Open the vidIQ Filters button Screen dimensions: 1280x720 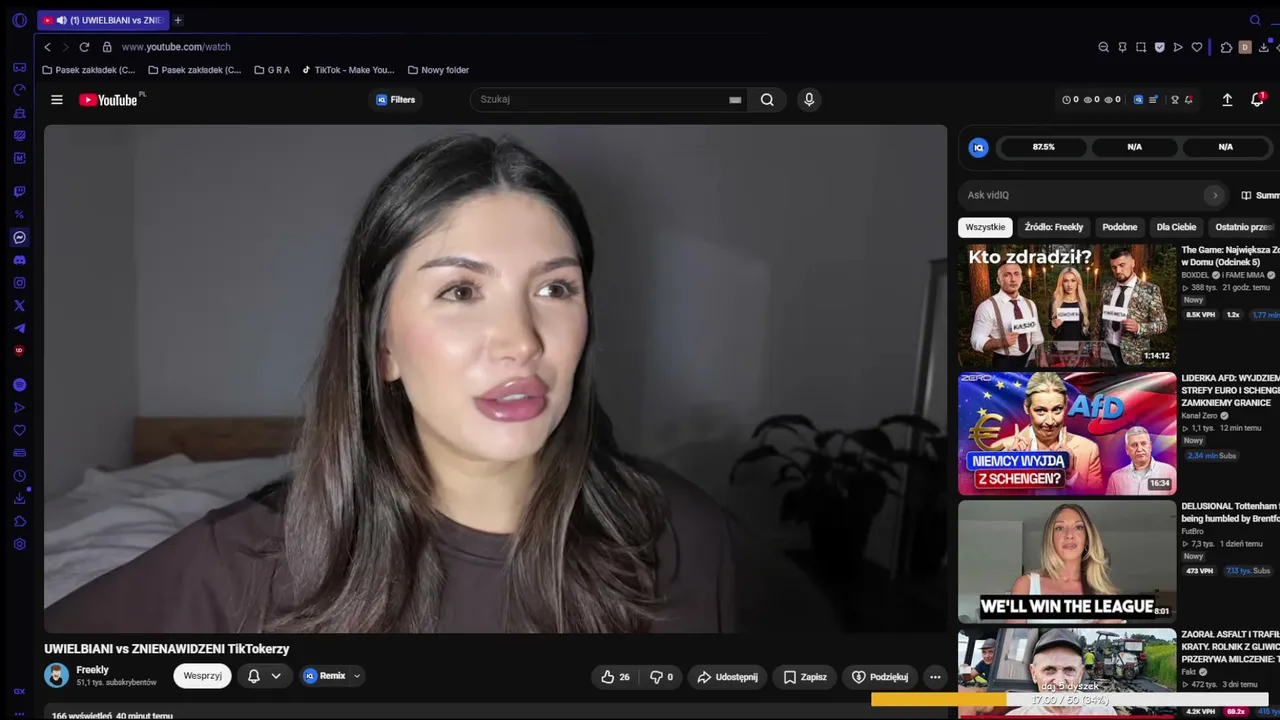tap(395, 100)
